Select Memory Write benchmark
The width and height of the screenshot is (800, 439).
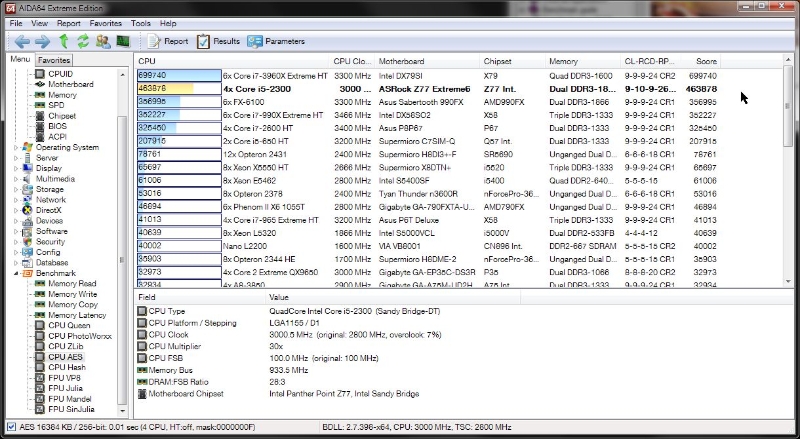72,295
